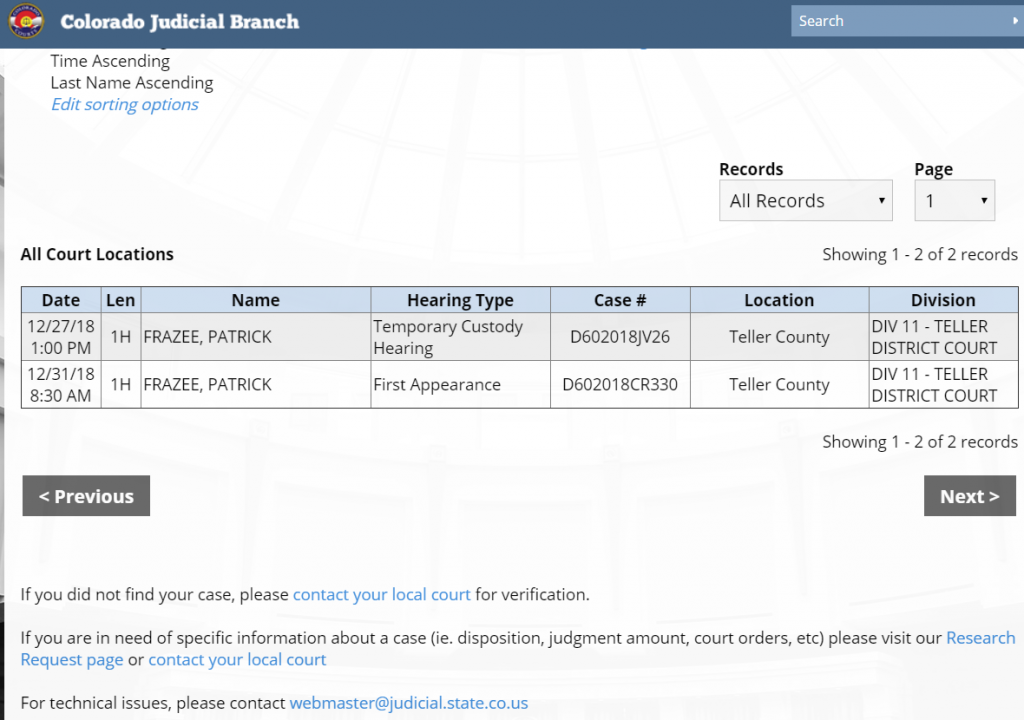This screenshot has width=1024, height=720.
Task: Open the Page number dropdown
Action: 954,201
